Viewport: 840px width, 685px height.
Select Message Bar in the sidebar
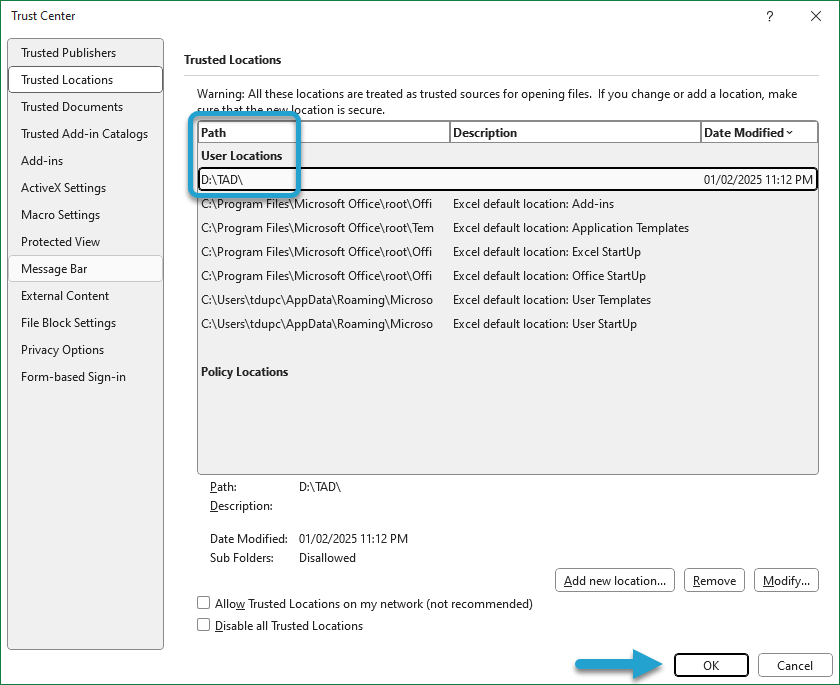[86, 269]
